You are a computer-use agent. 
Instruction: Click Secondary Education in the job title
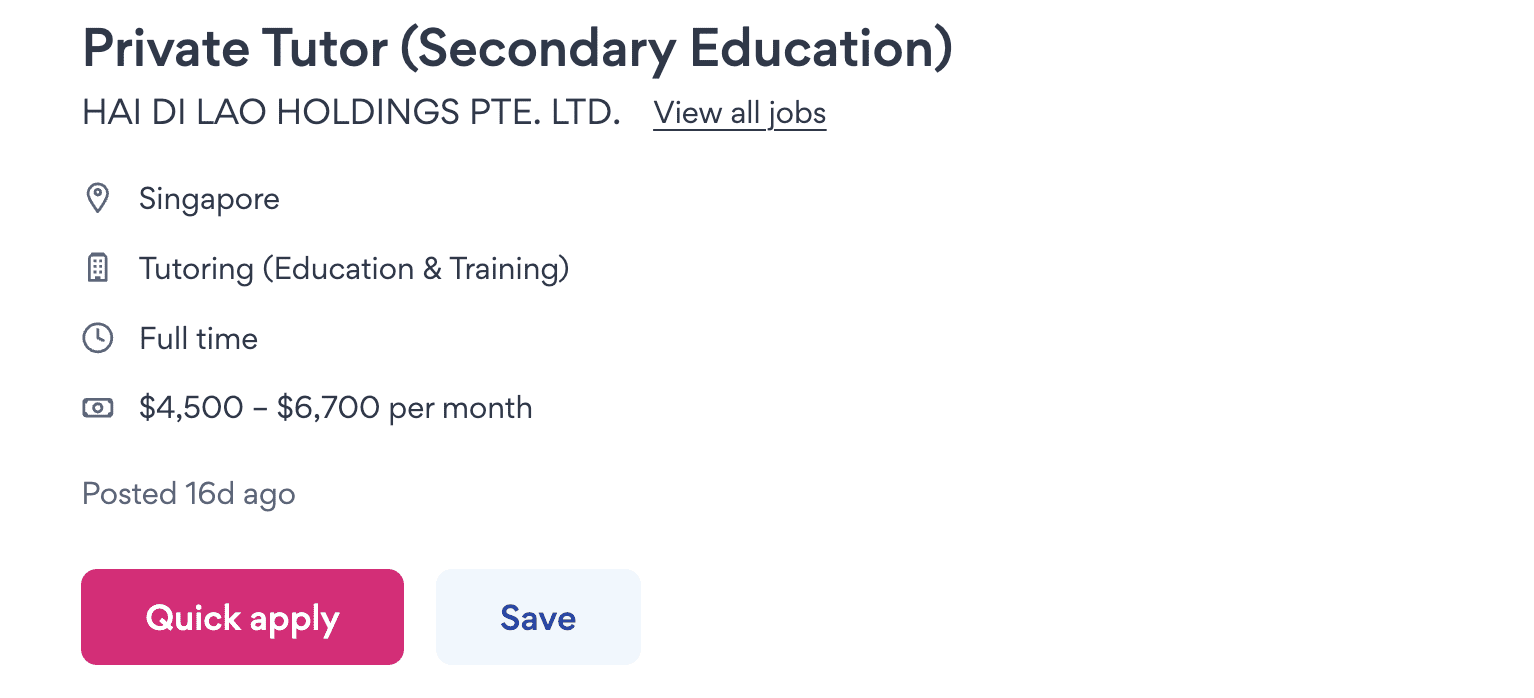click(x=675, y=47)
